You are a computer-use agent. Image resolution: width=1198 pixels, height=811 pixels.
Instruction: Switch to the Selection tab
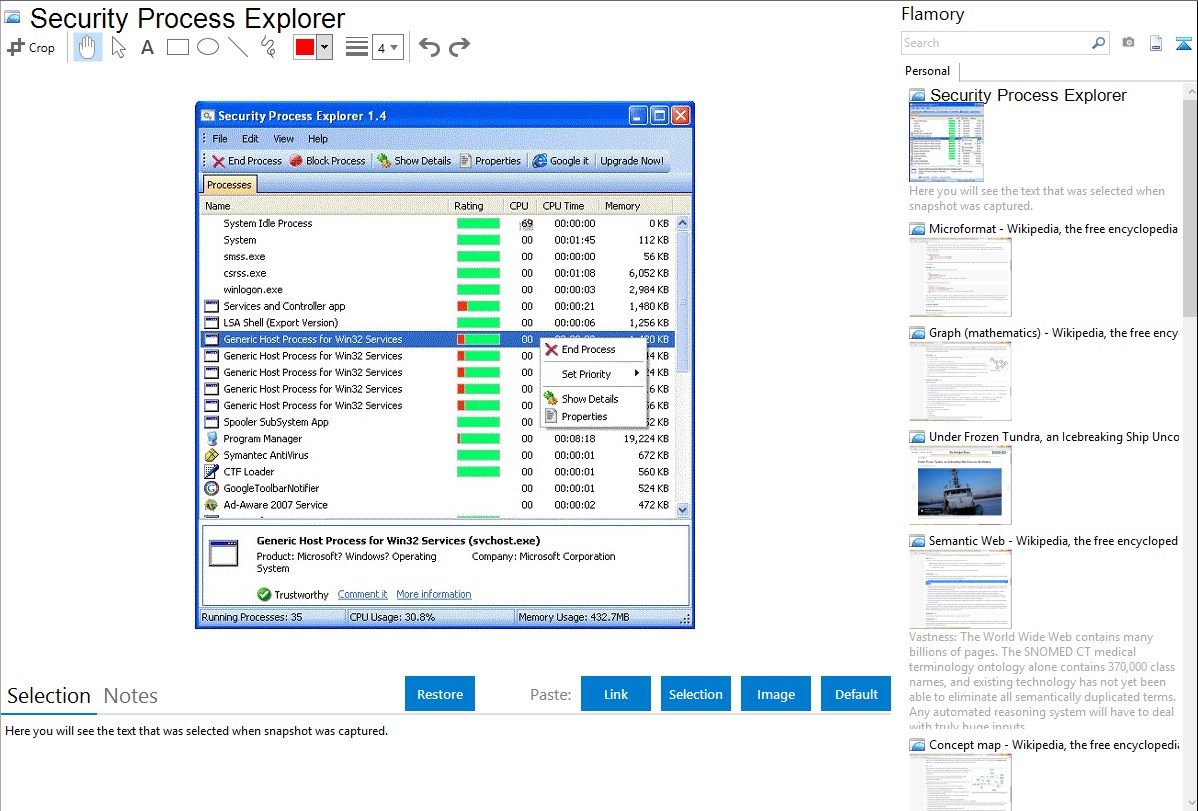[49, 696]
